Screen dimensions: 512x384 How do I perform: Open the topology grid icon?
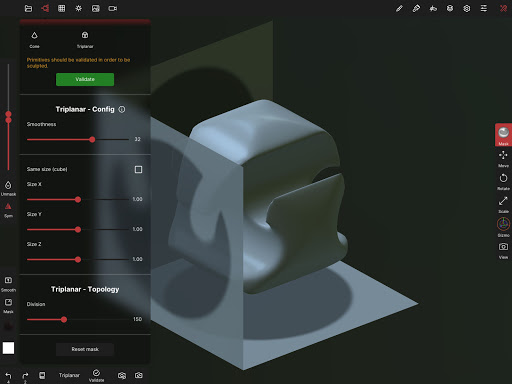tap(62, 8)
